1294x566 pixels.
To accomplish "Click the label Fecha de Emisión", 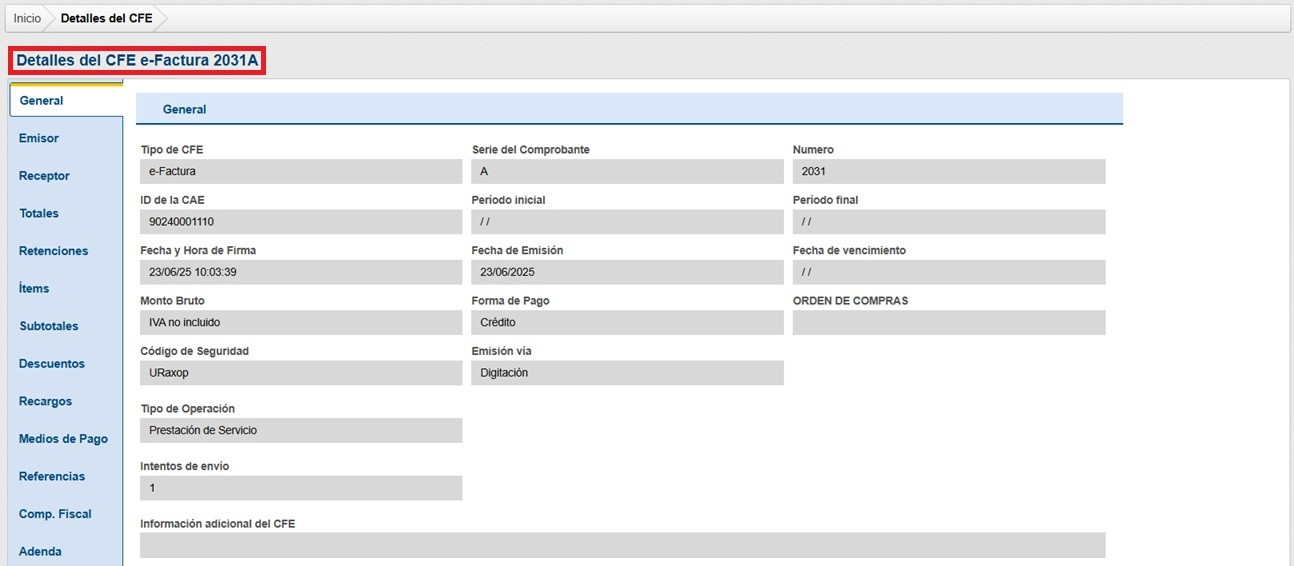I will coord(517,251).
